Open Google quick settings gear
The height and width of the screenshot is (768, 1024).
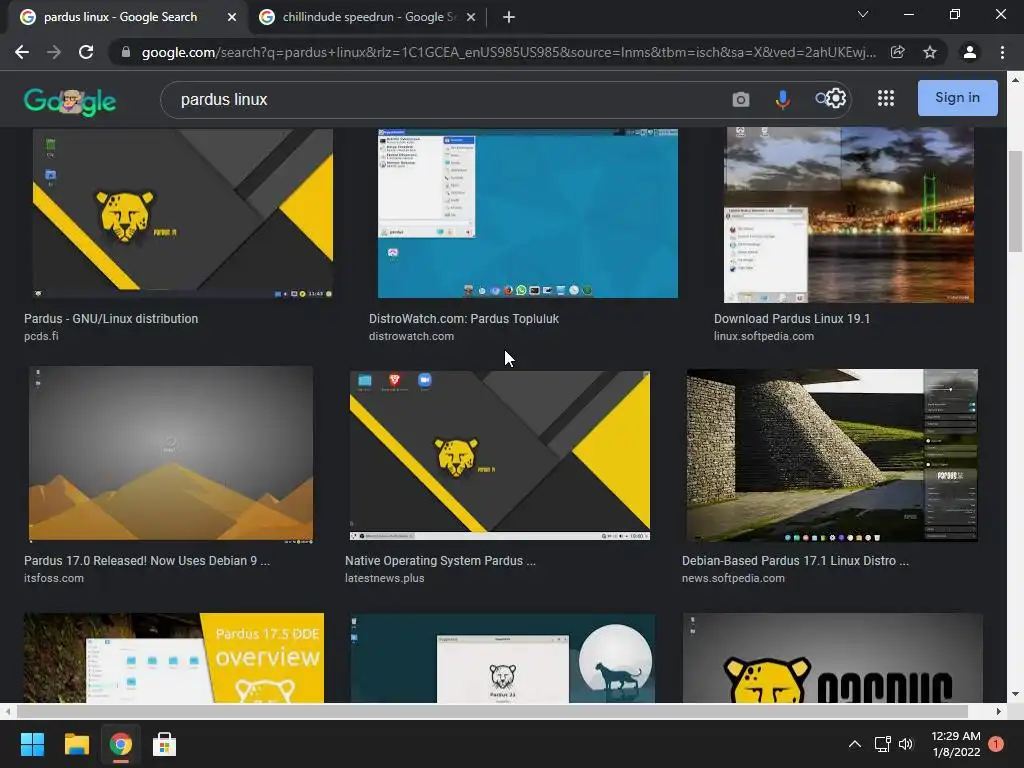[x=836, y=99]
